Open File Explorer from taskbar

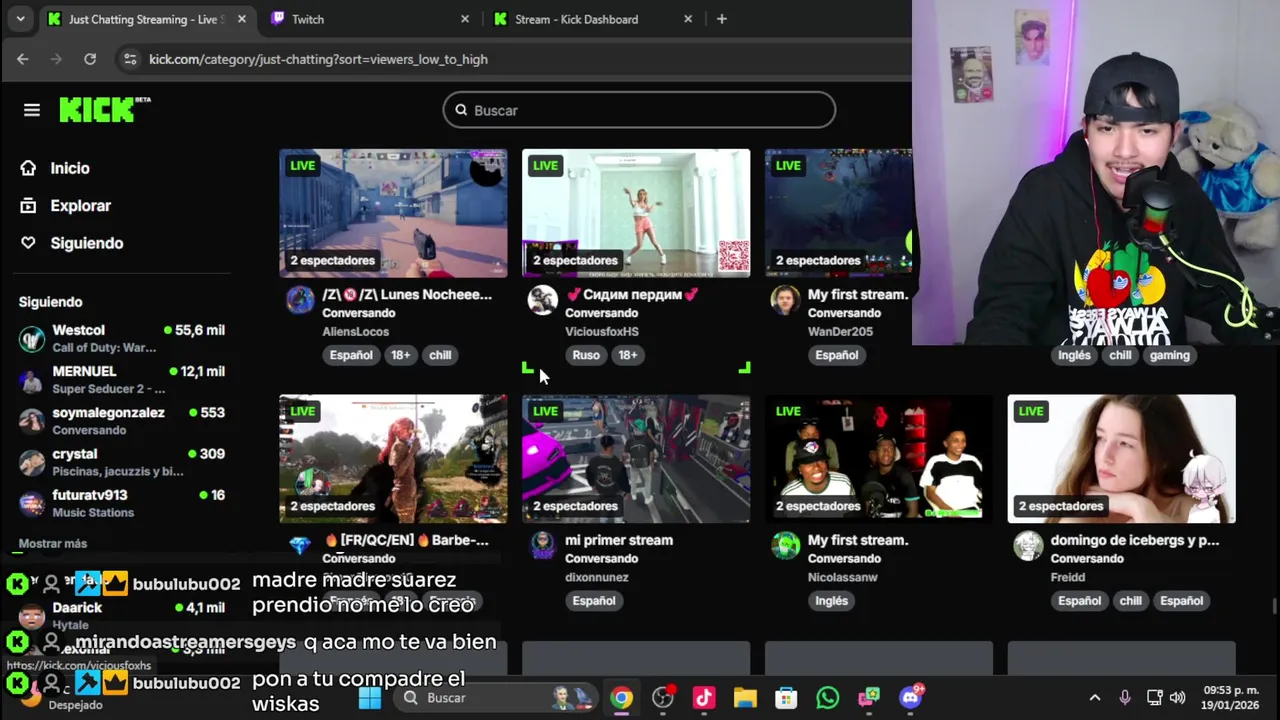click(745, 698)
